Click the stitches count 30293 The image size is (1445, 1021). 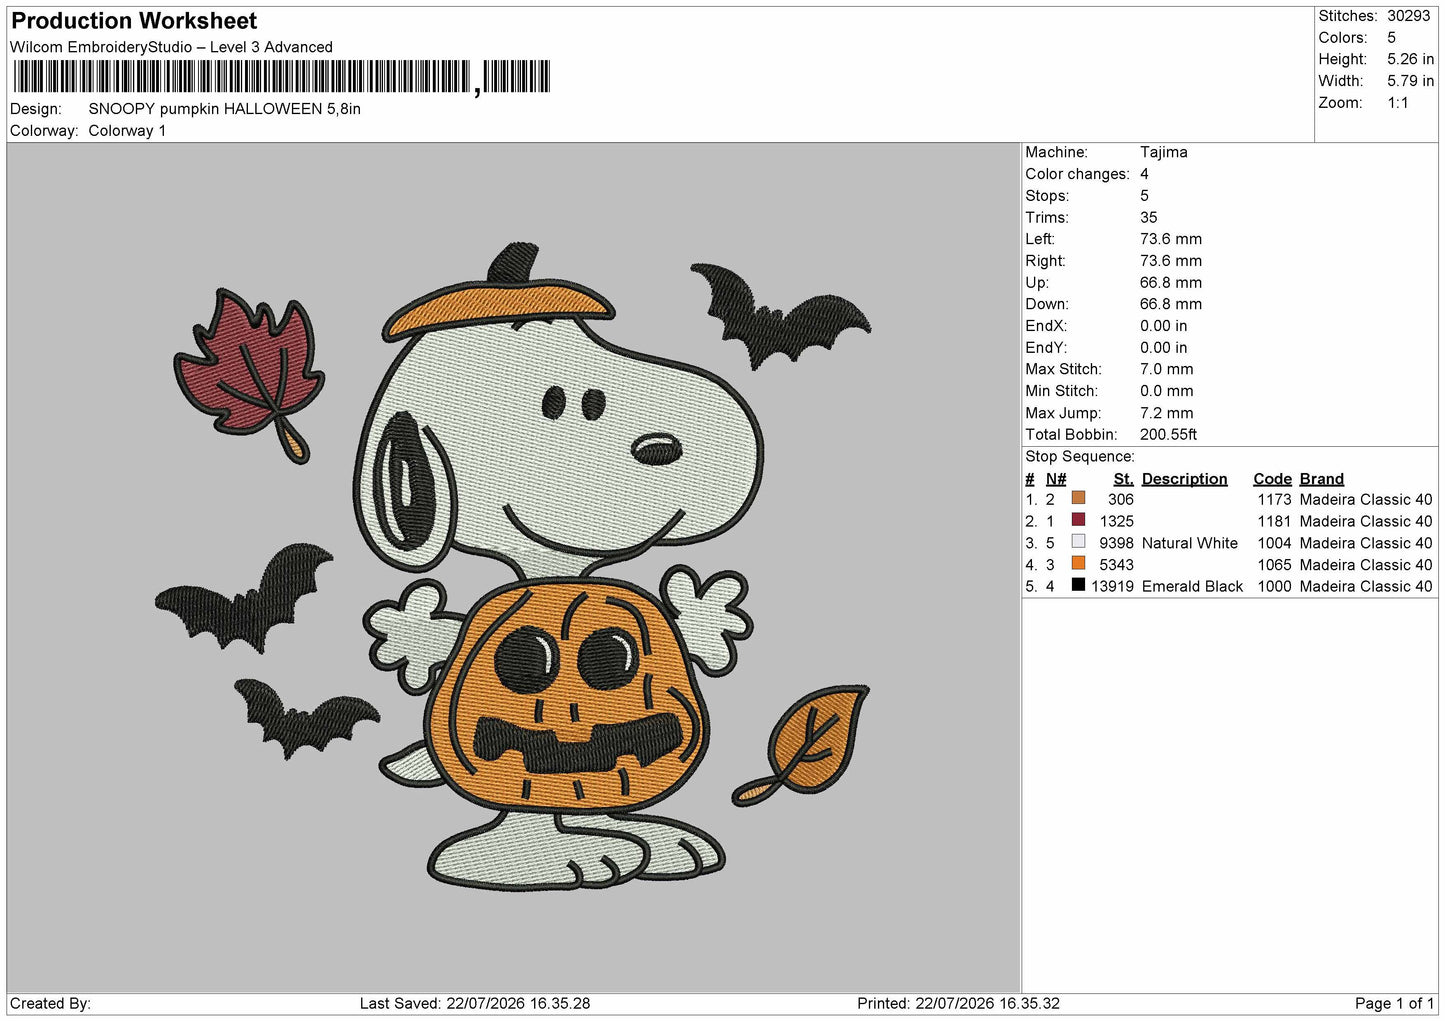(x=1409, y=16)
